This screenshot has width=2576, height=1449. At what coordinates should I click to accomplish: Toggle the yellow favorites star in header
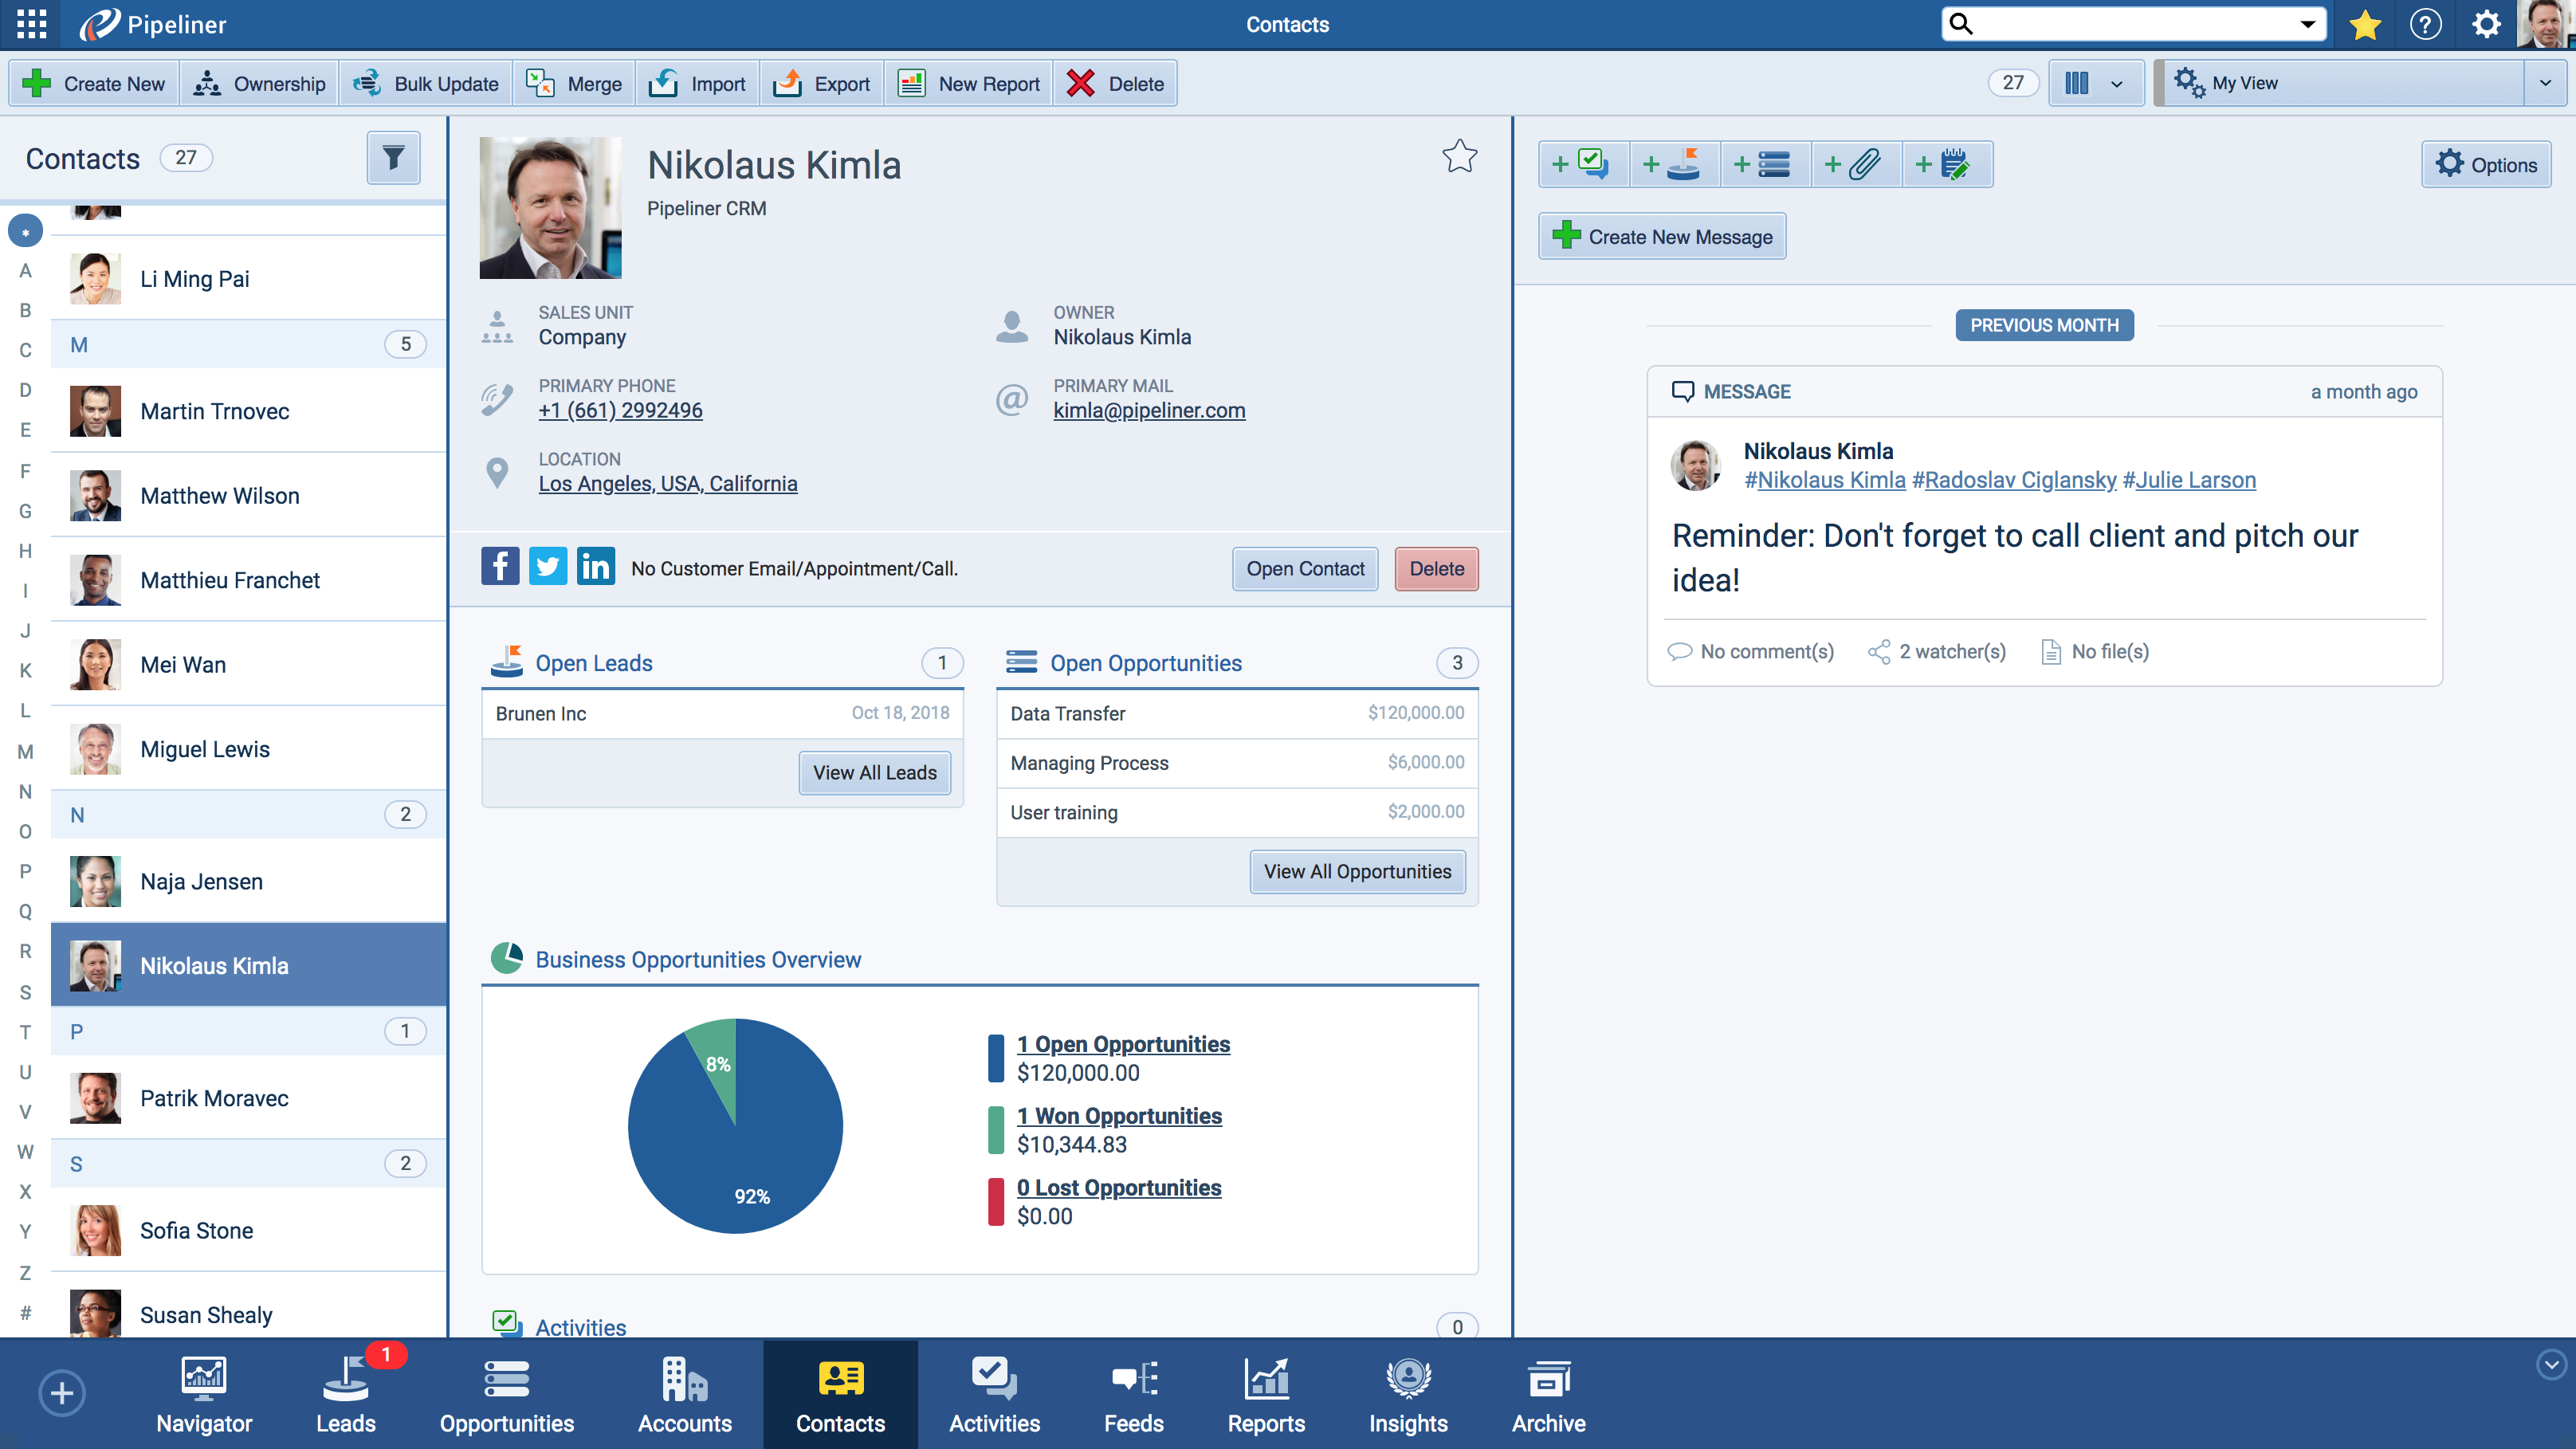2364,24
